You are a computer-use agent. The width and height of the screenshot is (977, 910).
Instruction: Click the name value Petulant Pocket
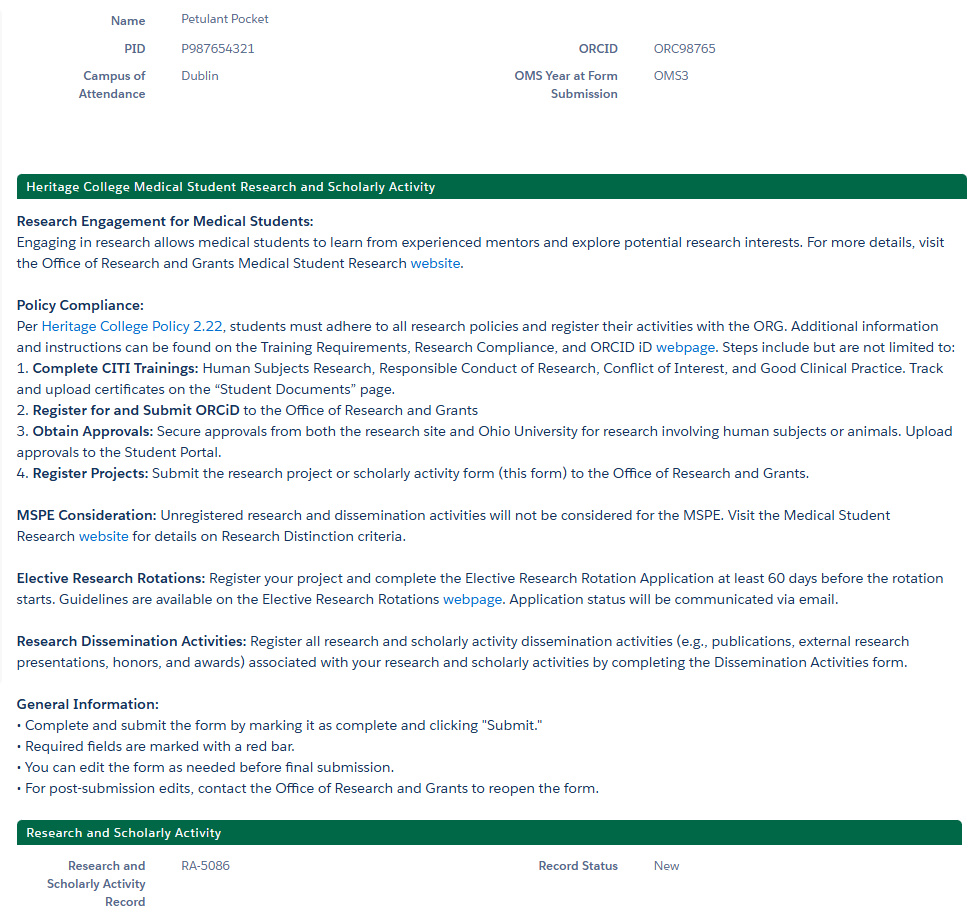pos(225,19)
